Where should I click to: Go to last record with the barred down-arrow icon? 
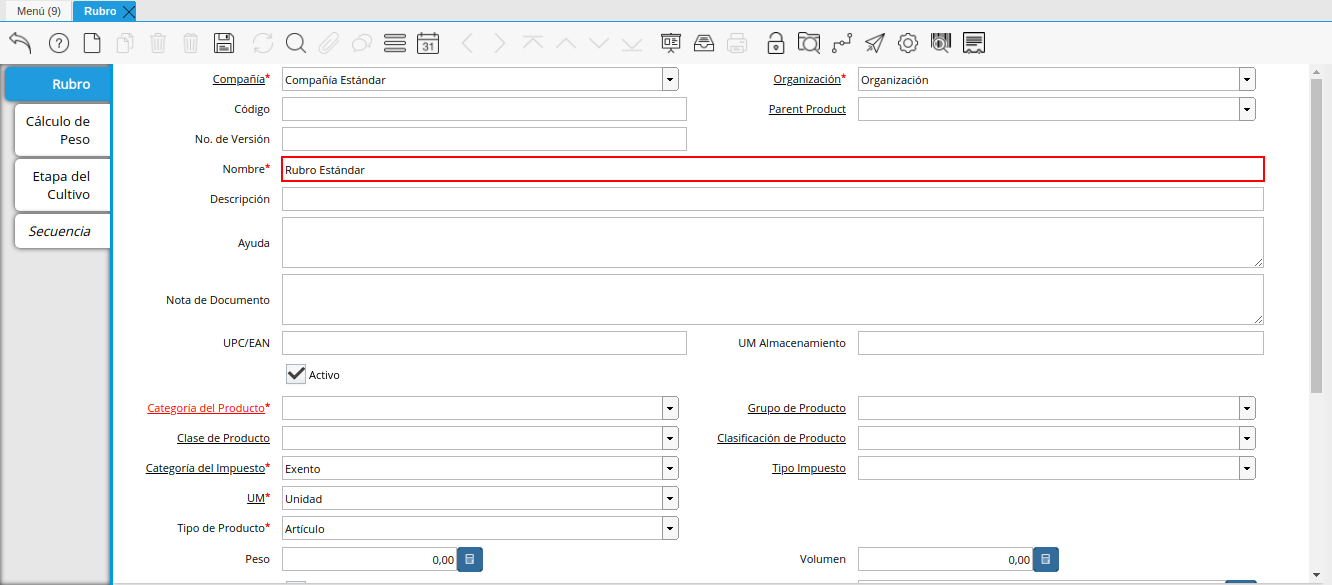[x=632, y=43]
